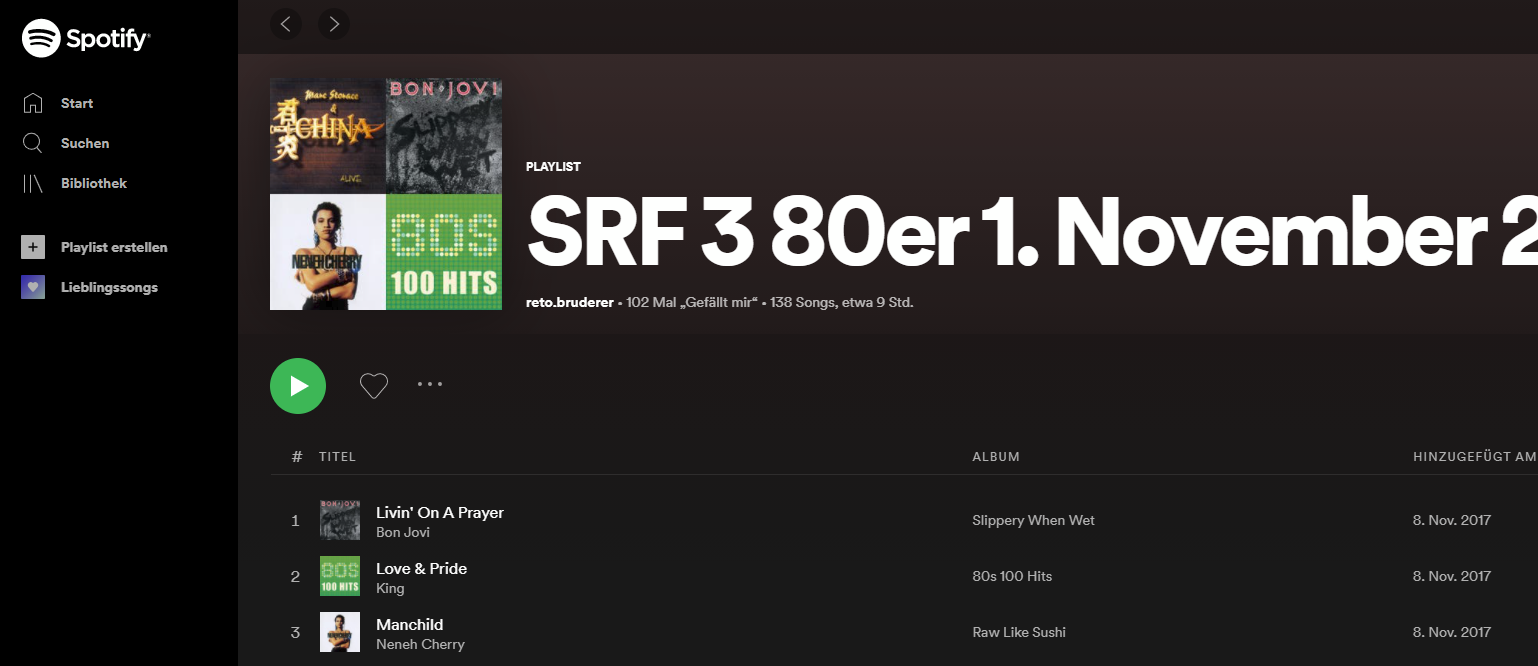Image resolution: width=1538 pixels, height=666 pixels.
Task: Open the album link Raw Like Sushi
Action: coord(1019,632)
